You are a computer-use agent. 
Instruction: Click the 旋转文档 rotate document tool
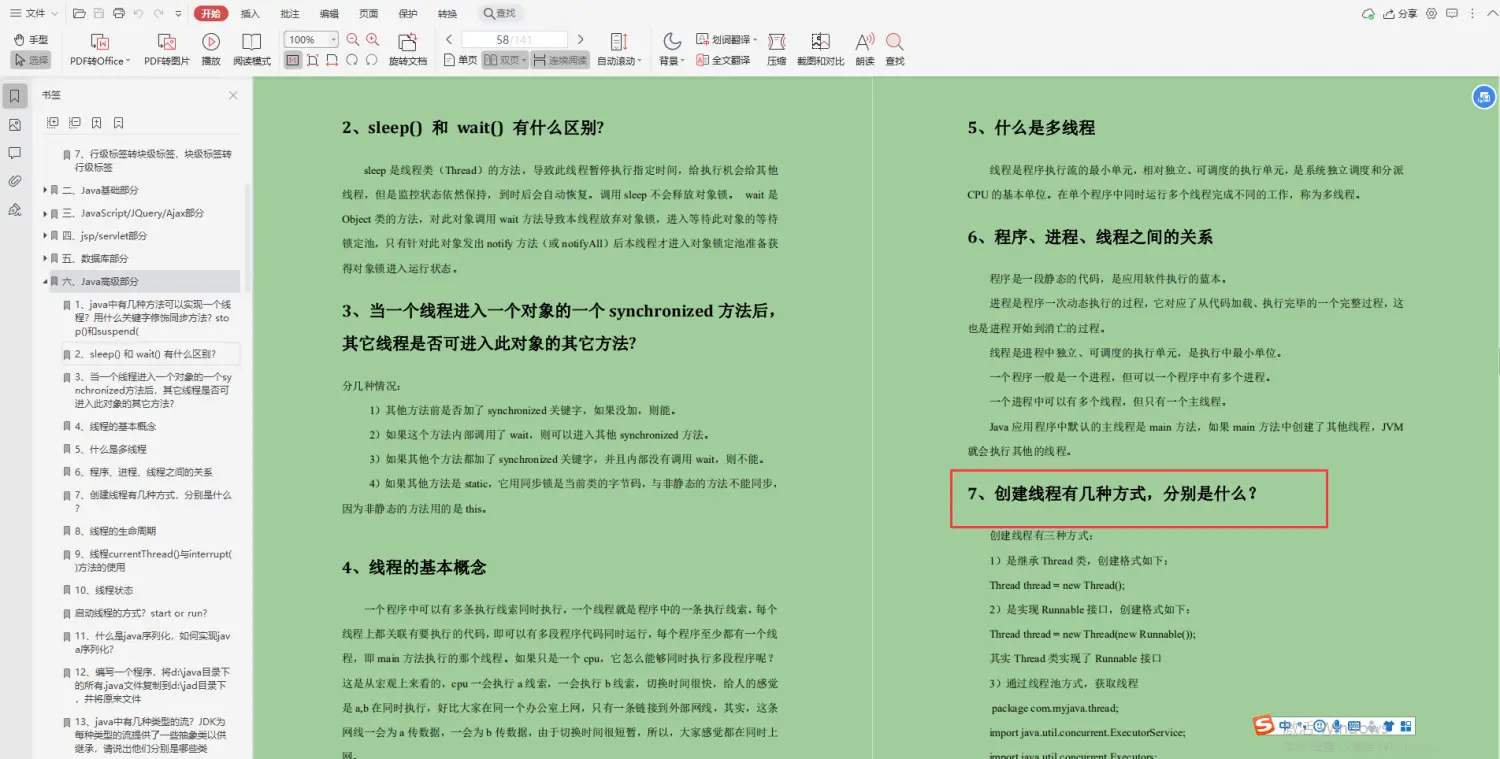click(x=407, y=49)
